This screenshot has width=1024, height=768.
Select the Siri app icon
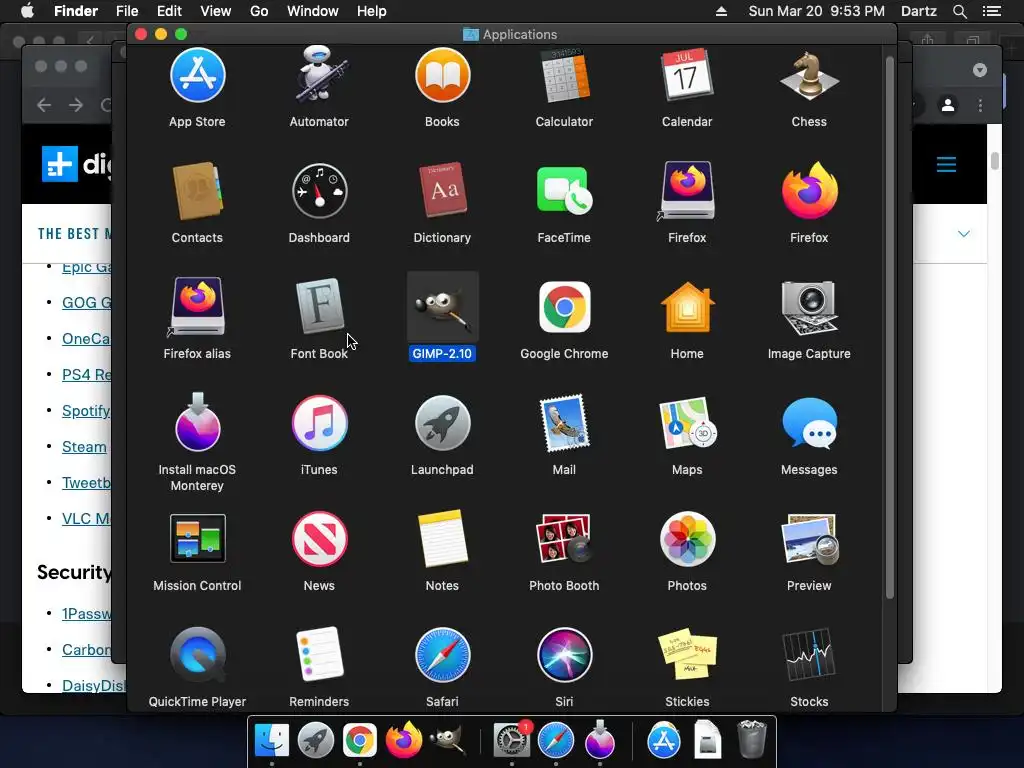[564, 654]
